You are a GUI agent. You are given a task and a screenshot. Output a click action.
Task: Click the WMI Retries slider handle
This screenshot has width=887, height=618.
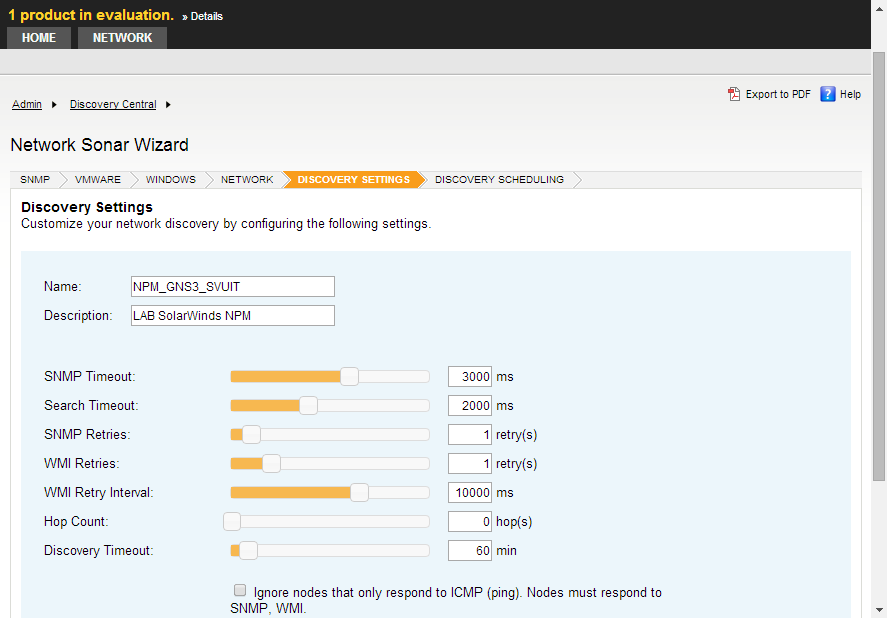[x=272, y=464]
